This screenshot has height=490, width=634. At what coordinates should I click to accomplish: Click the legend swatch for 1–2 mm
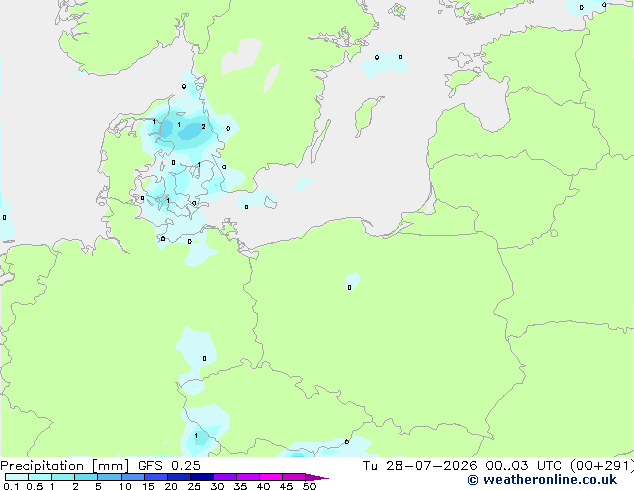63,477
